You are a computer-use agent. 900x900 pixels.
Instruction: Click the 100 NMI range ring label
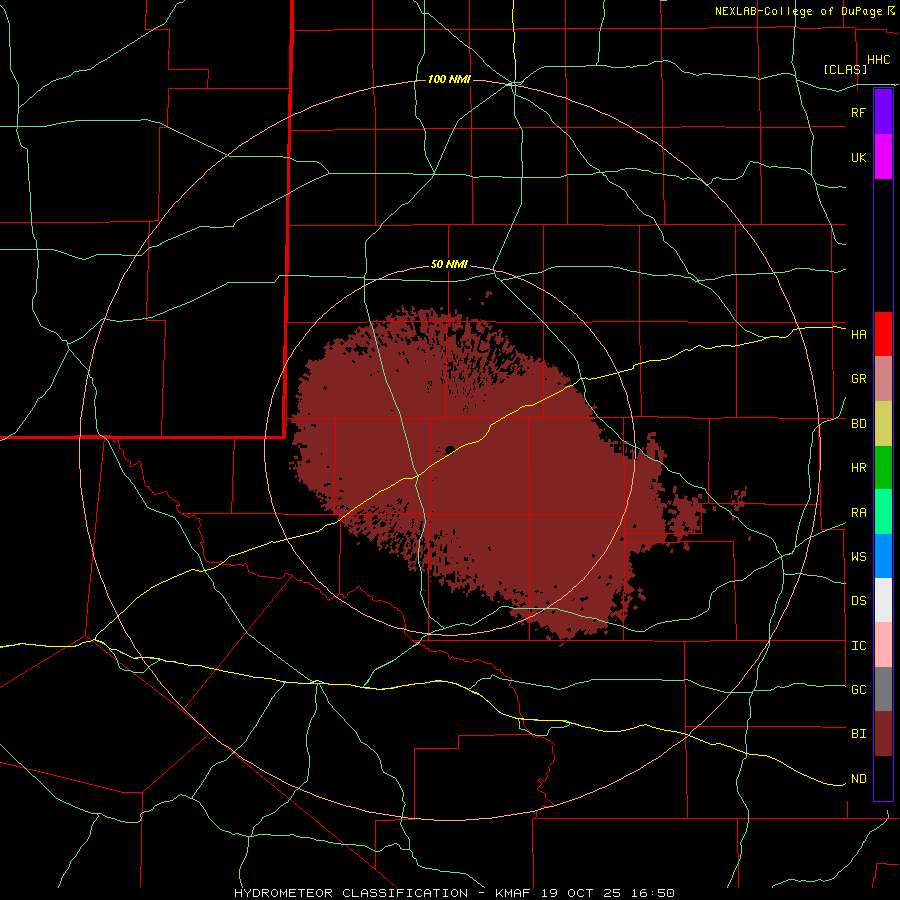click(x=449, y=79)
